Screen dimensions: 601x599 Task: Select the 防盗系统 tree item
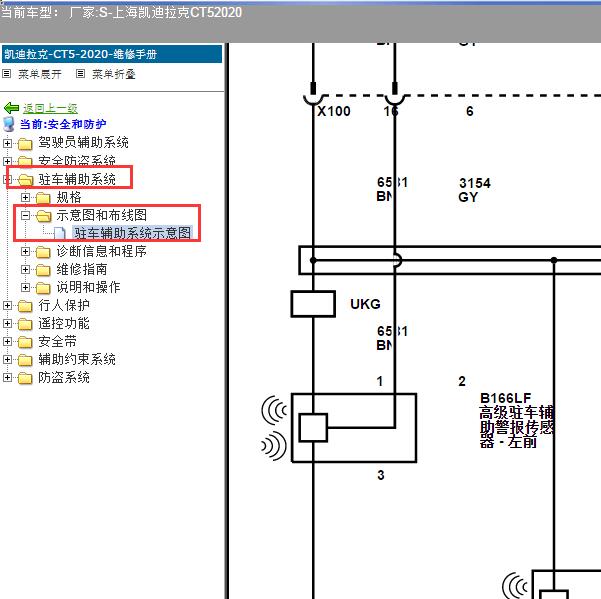click(x=64, y=377)
